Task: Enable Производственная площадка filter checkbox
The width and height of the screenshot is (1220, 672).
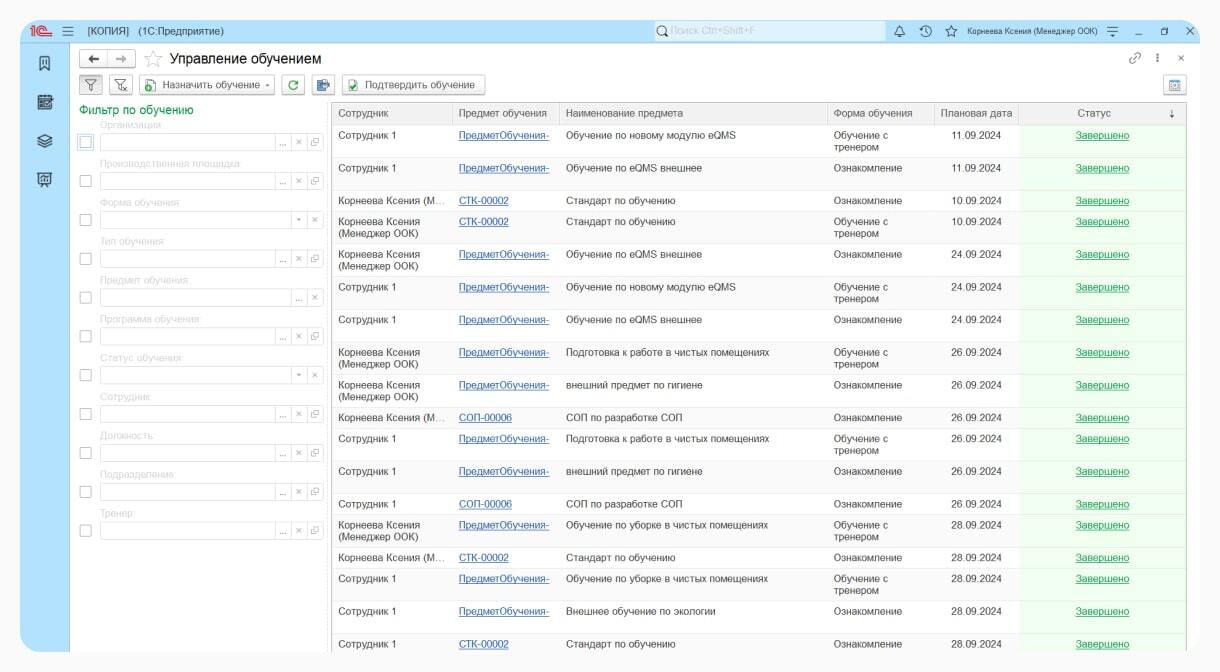Action: (85, 181)
